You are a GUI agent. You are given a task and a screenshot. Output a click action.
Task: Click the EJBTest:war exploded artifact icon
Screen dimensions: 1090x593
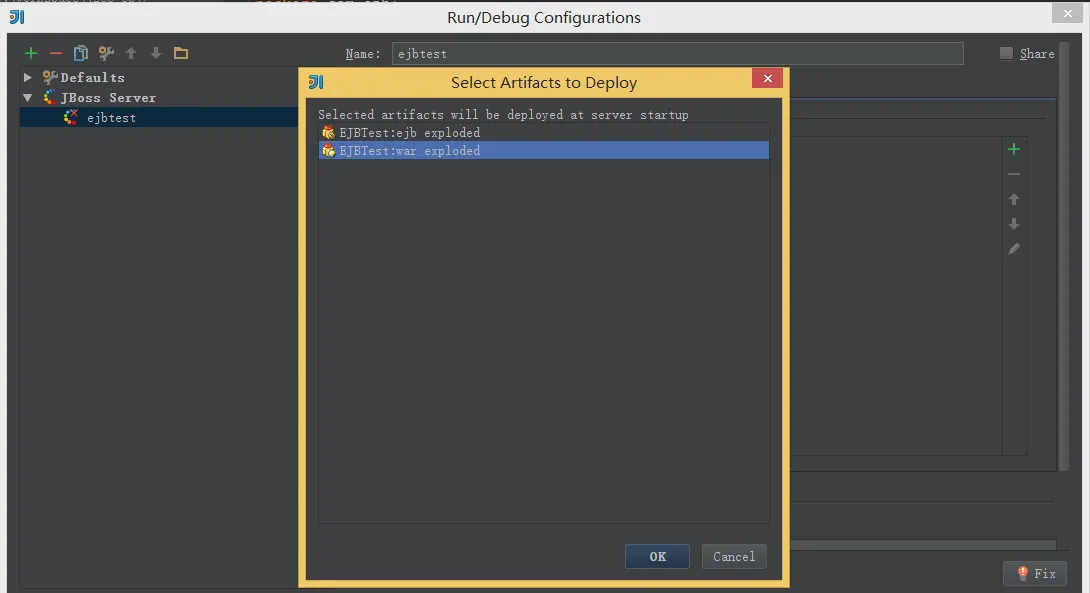click(328, 150)
